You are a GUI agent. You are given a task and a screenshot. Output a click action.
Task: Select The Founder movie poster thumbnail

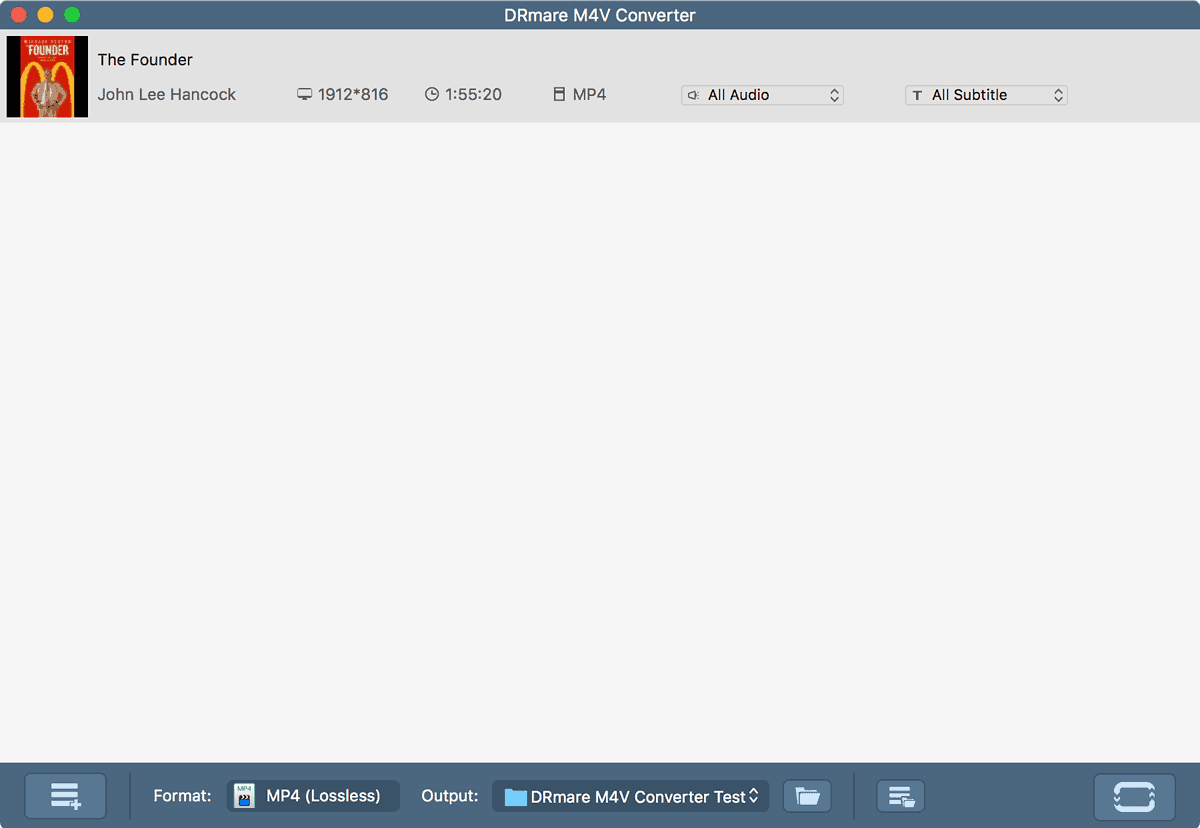(47, 77)
